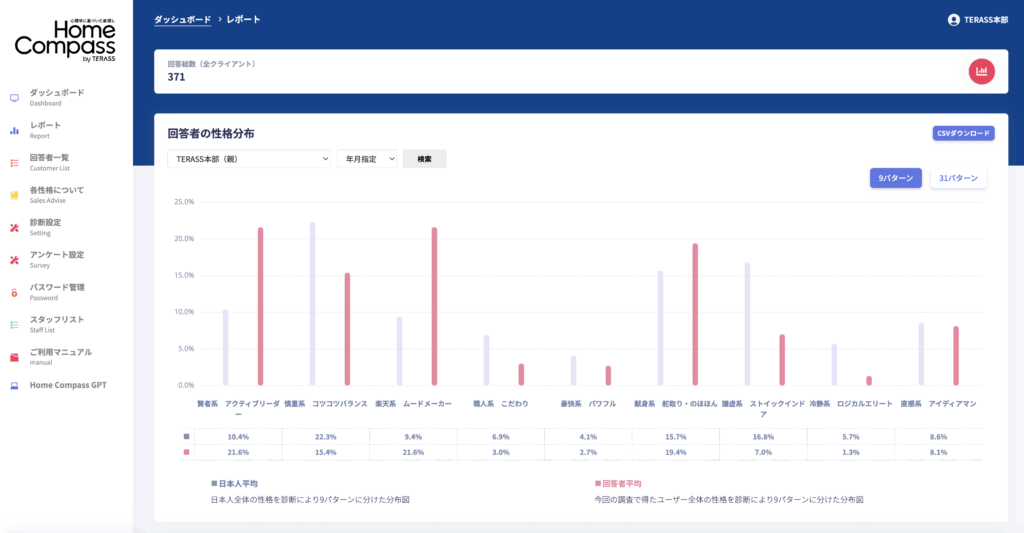Open the ご利用マニュアル menu item
The width and height of the screenshot is (1024, 533).
[60, 352]
